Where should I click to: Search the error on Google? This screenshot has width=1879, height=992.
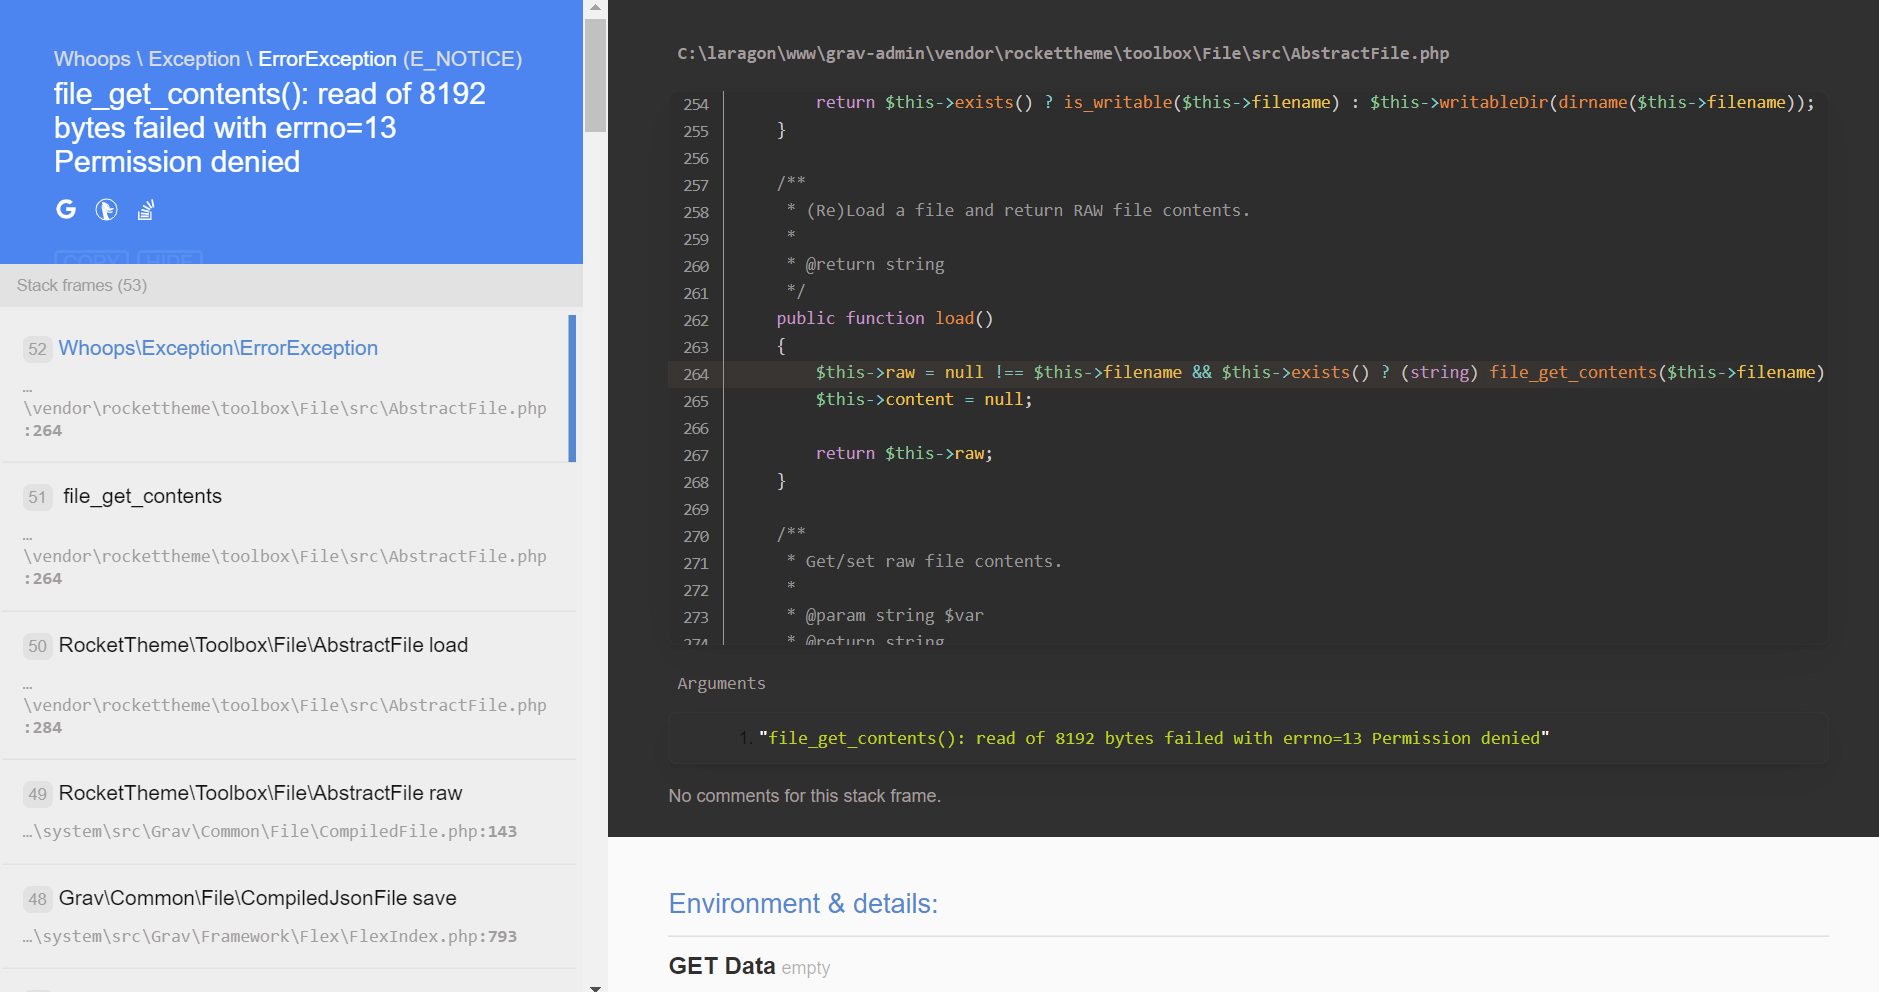click(66, 209)
